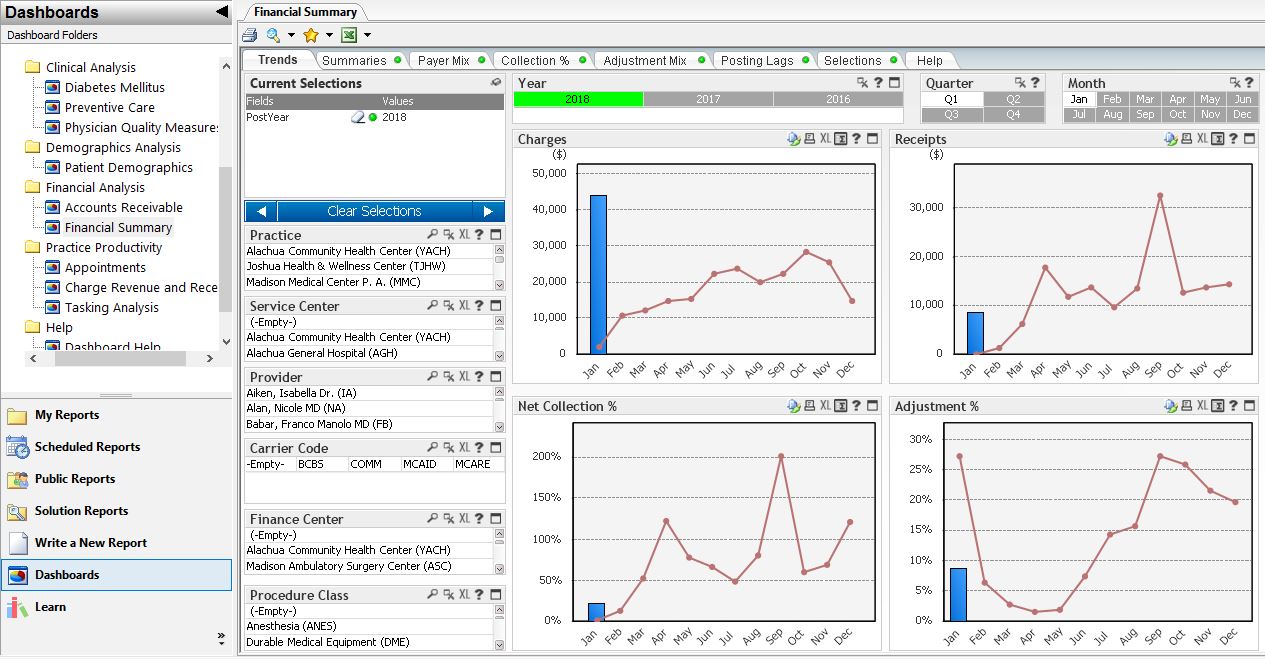This screenshot has width=1265, height=659.
Task: Click the print icon in the toolbar
Action: point(250,35)
